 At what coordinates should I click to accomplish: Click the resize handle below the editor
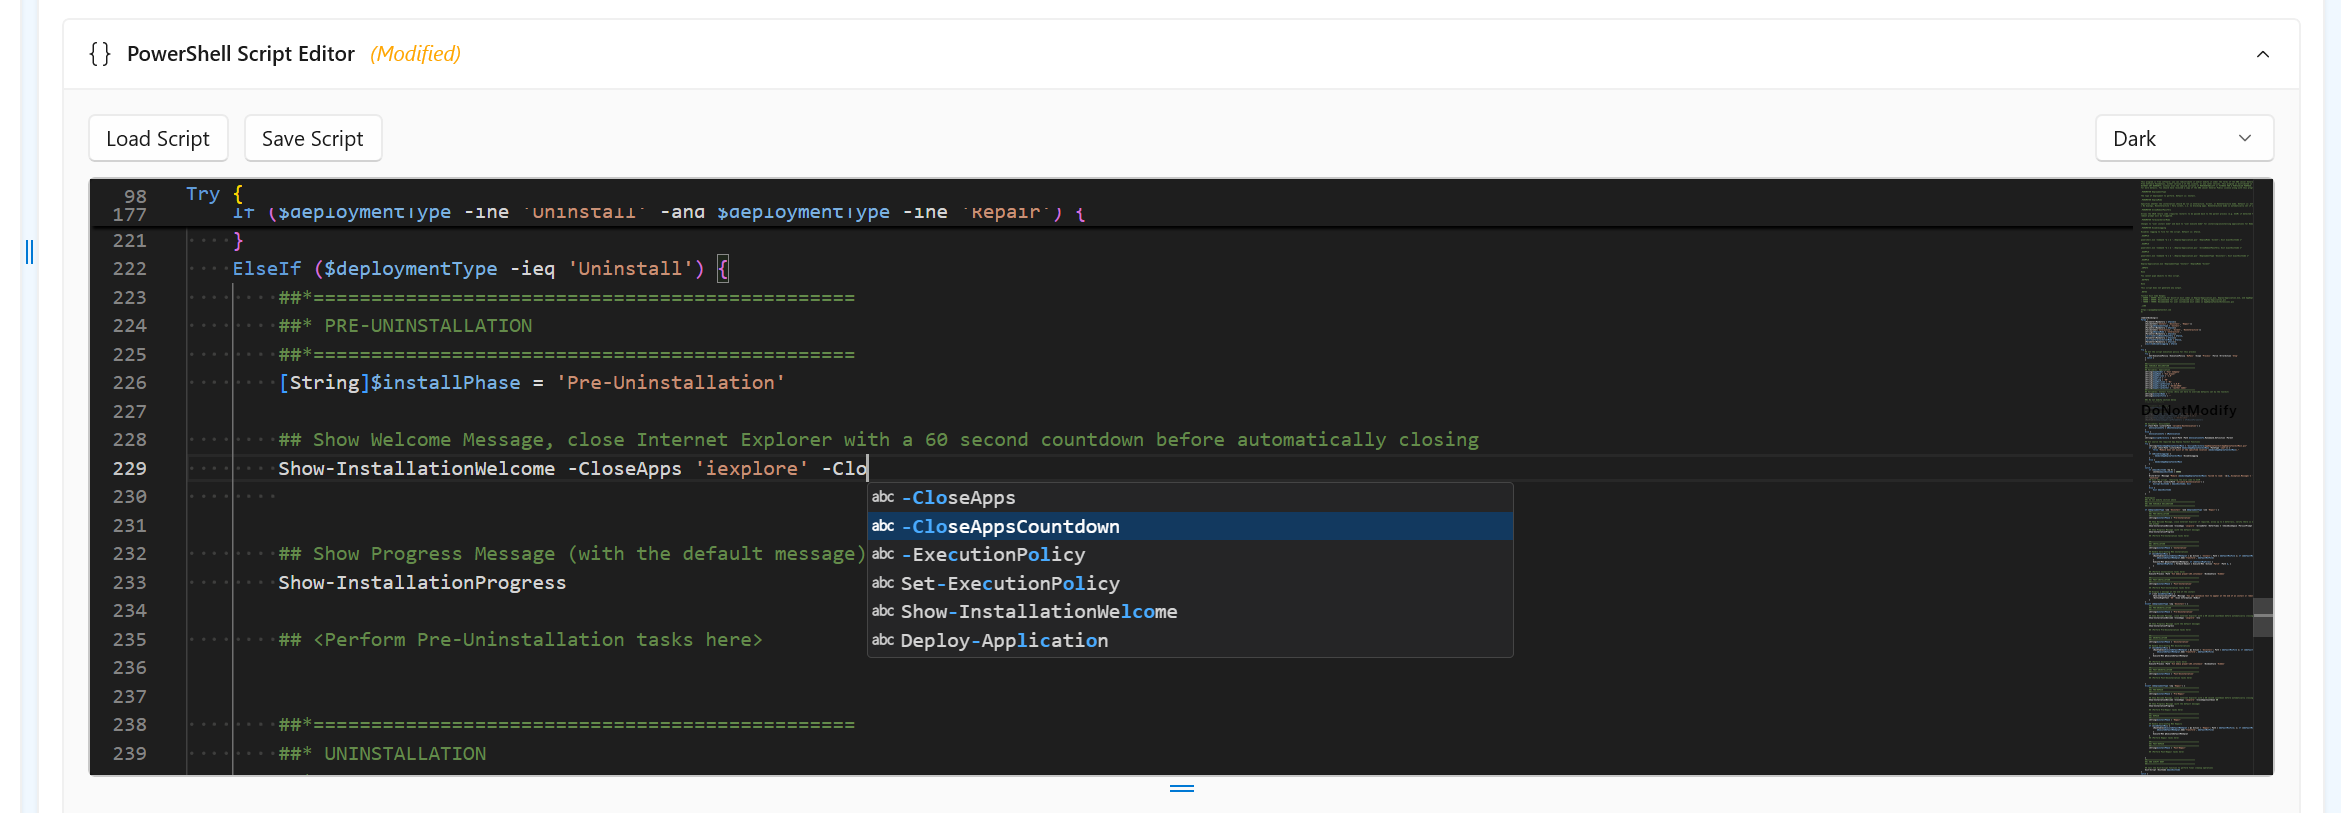coord(1181,788)
